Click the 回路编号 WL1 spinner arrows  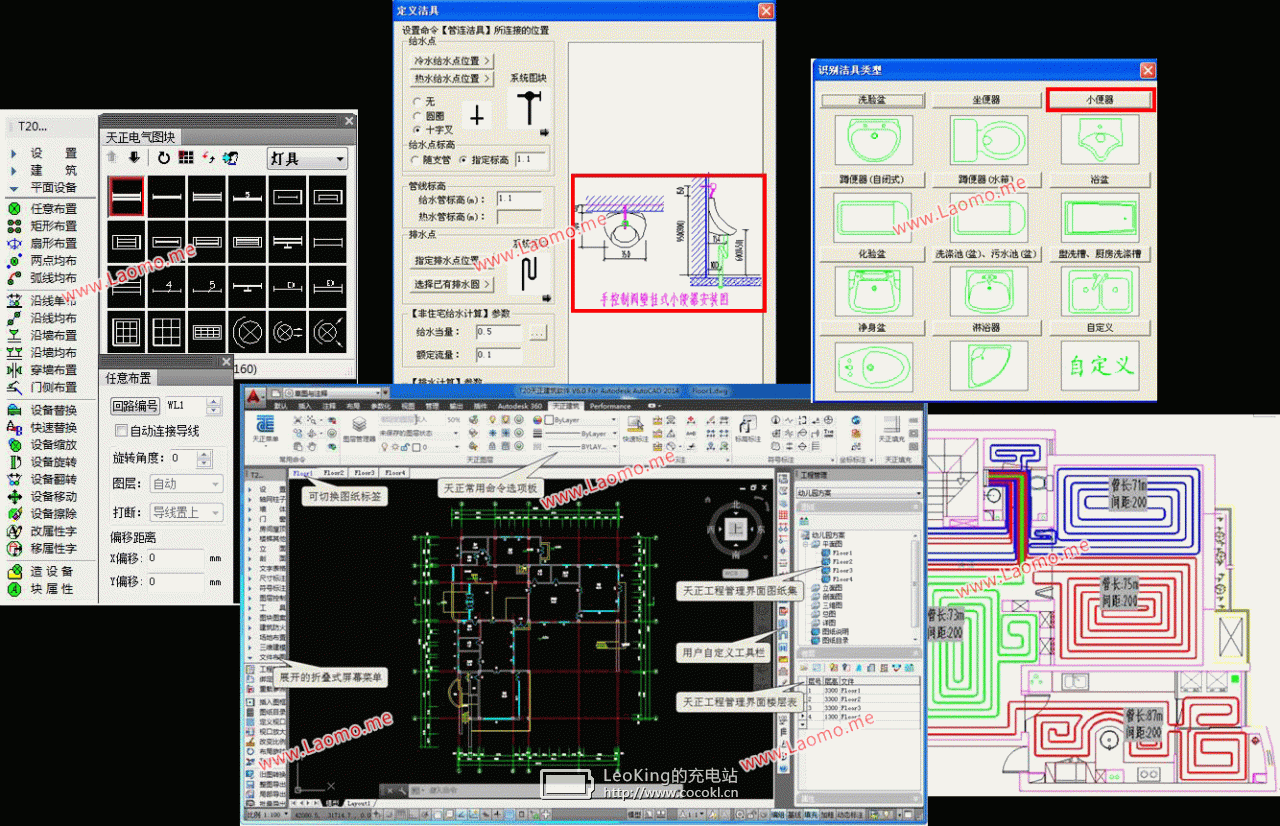[x=213, y=406]
